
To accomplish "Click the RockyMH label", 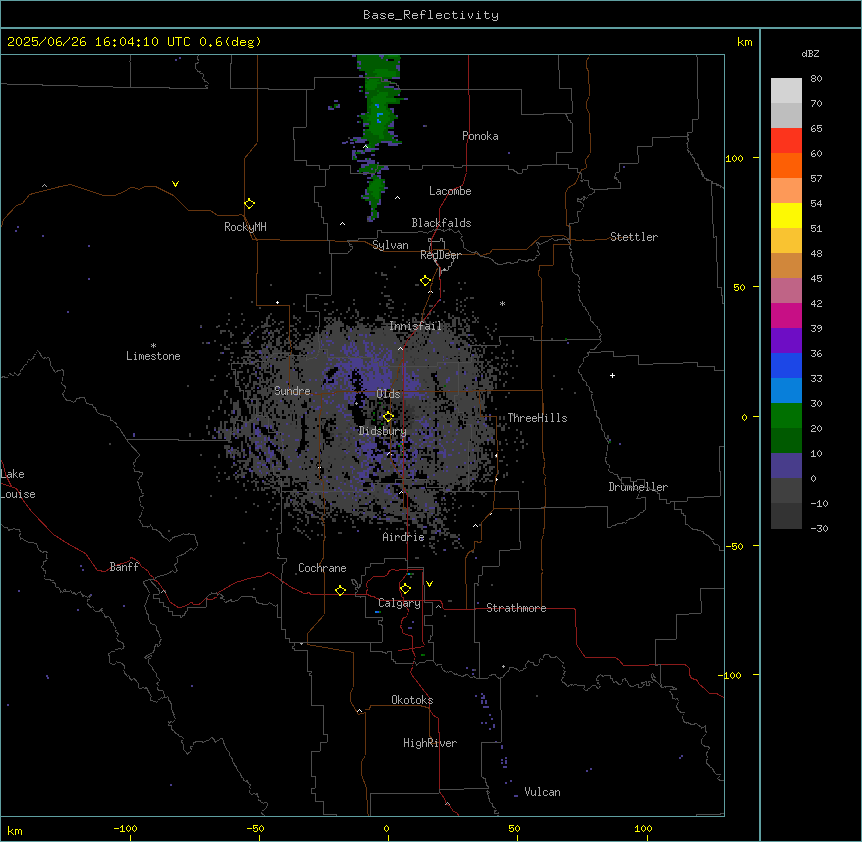I will [x=245, y=227].
